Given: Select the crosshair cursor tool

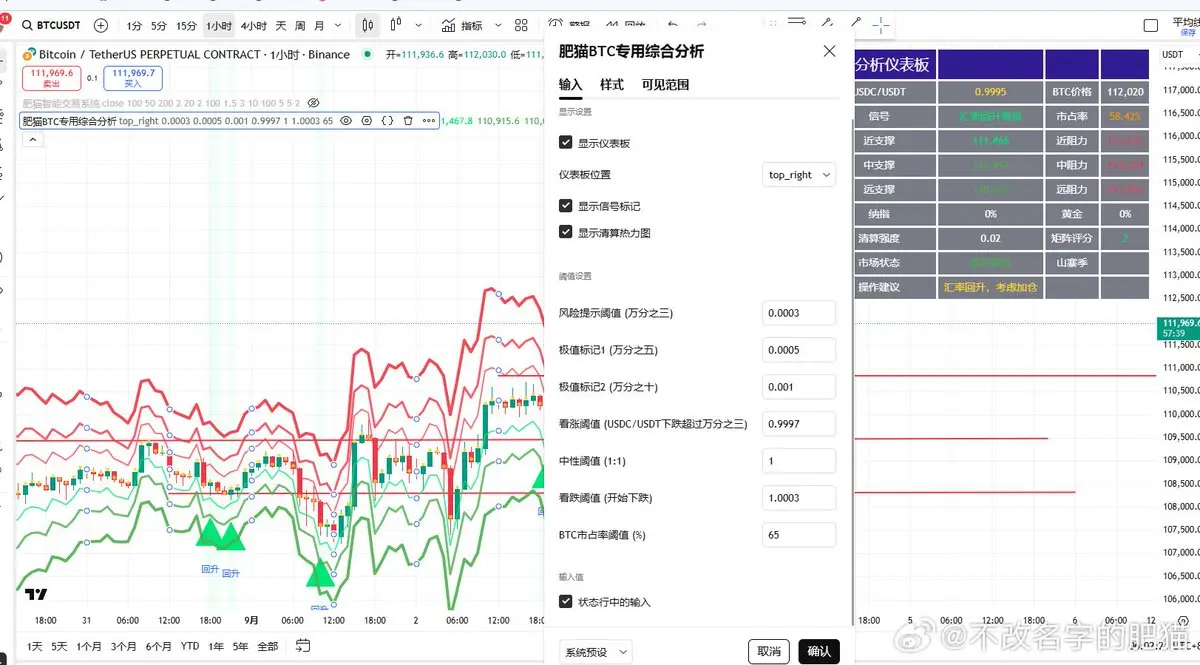Looking at the screenshot, I should click(x=881, y=24).
